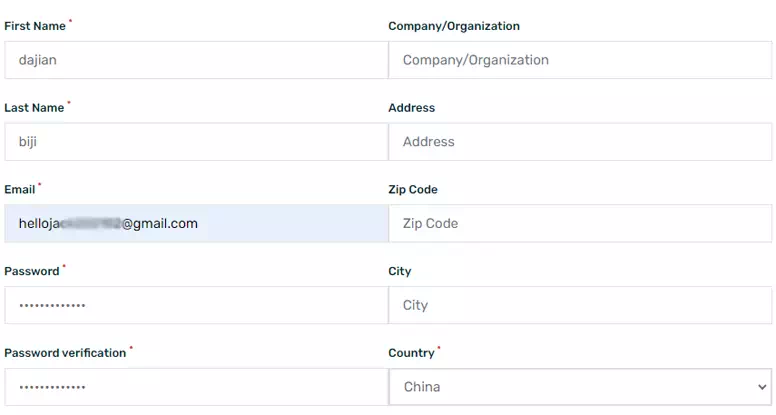Click the Password entry field
Image resolution: width=776 pixels, height=415 pixels.
pos(195,305)
